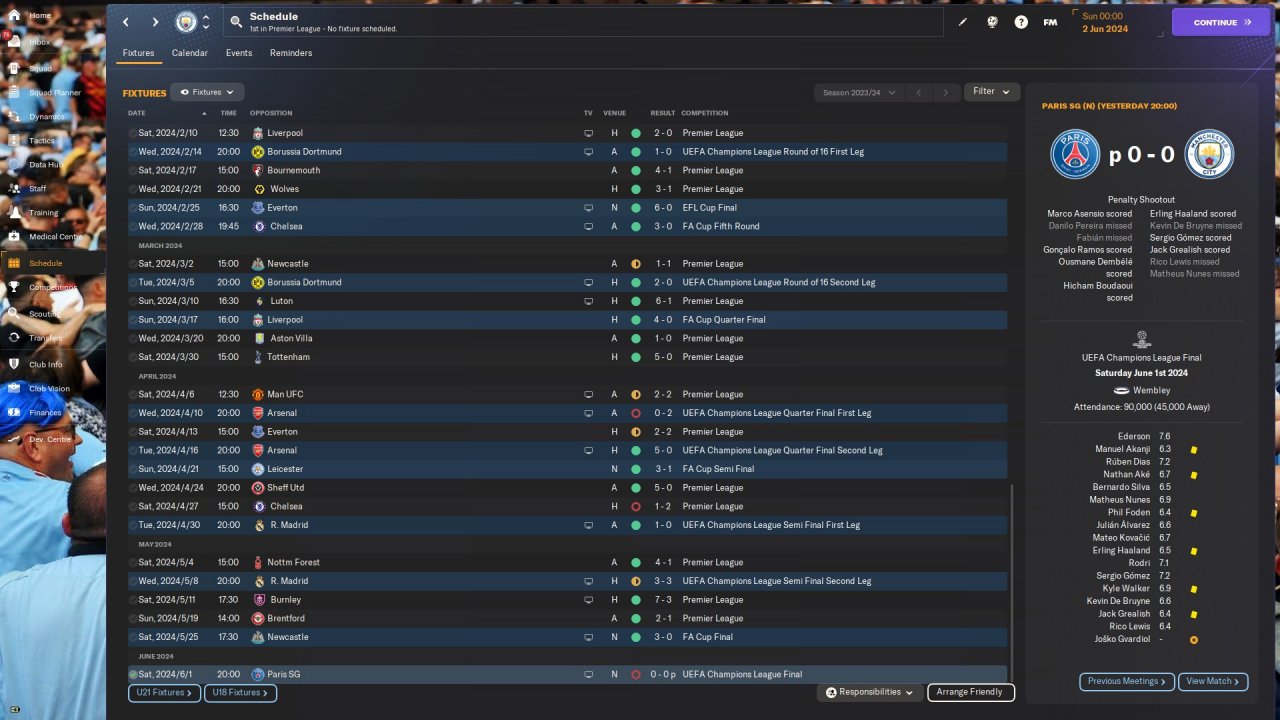Click the pencil edit icon
The width and height of the screenshot is (1280, 720).
coord(963,22)
